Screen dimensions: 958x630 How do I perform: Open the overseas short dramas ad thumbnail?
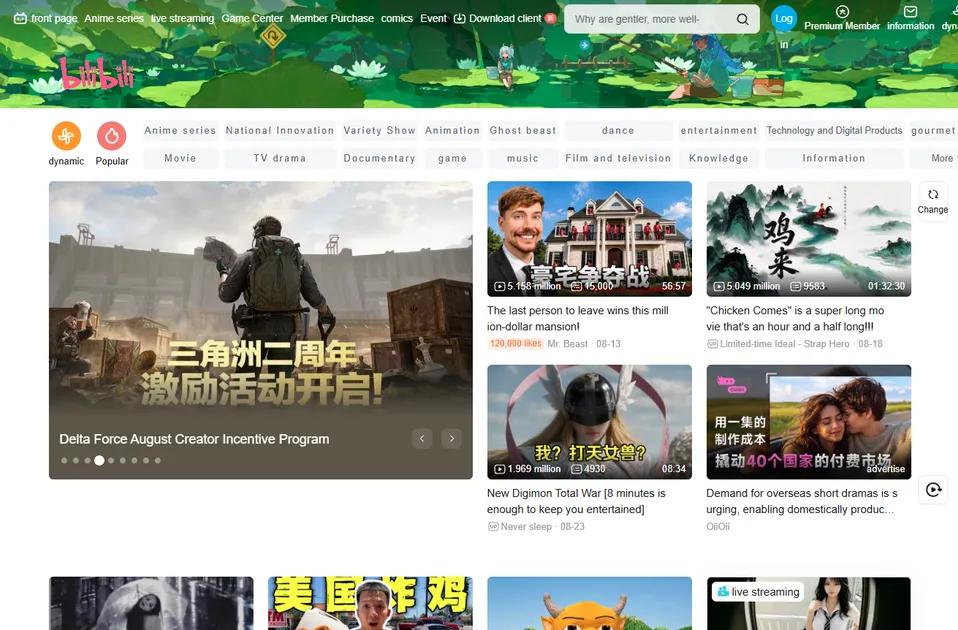[809, 422]
